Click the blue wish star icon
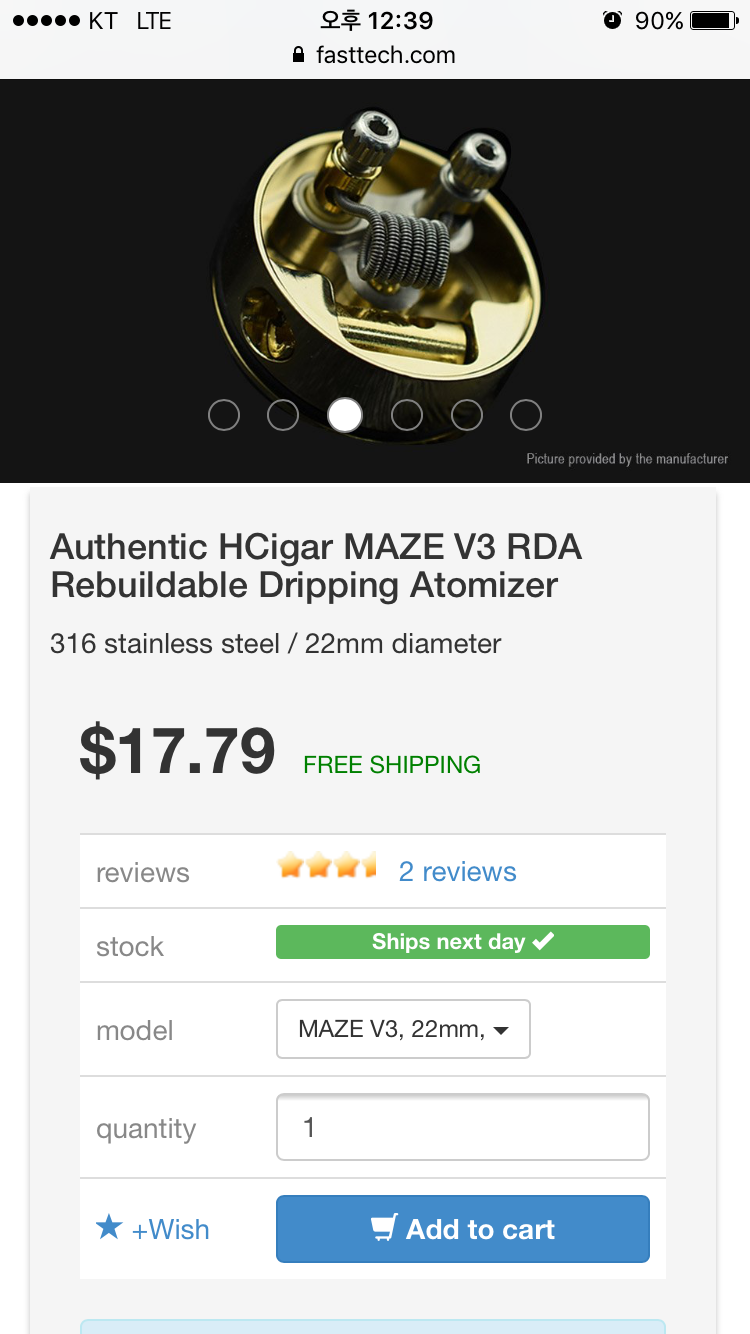 coord(109,1227)
